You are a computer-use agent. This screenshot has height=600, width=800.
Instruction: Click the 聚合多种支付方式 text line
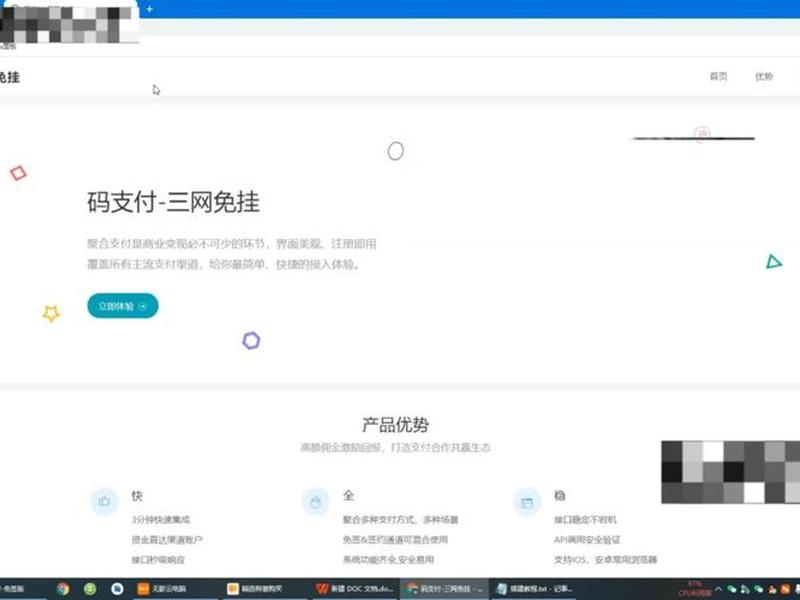401,519
